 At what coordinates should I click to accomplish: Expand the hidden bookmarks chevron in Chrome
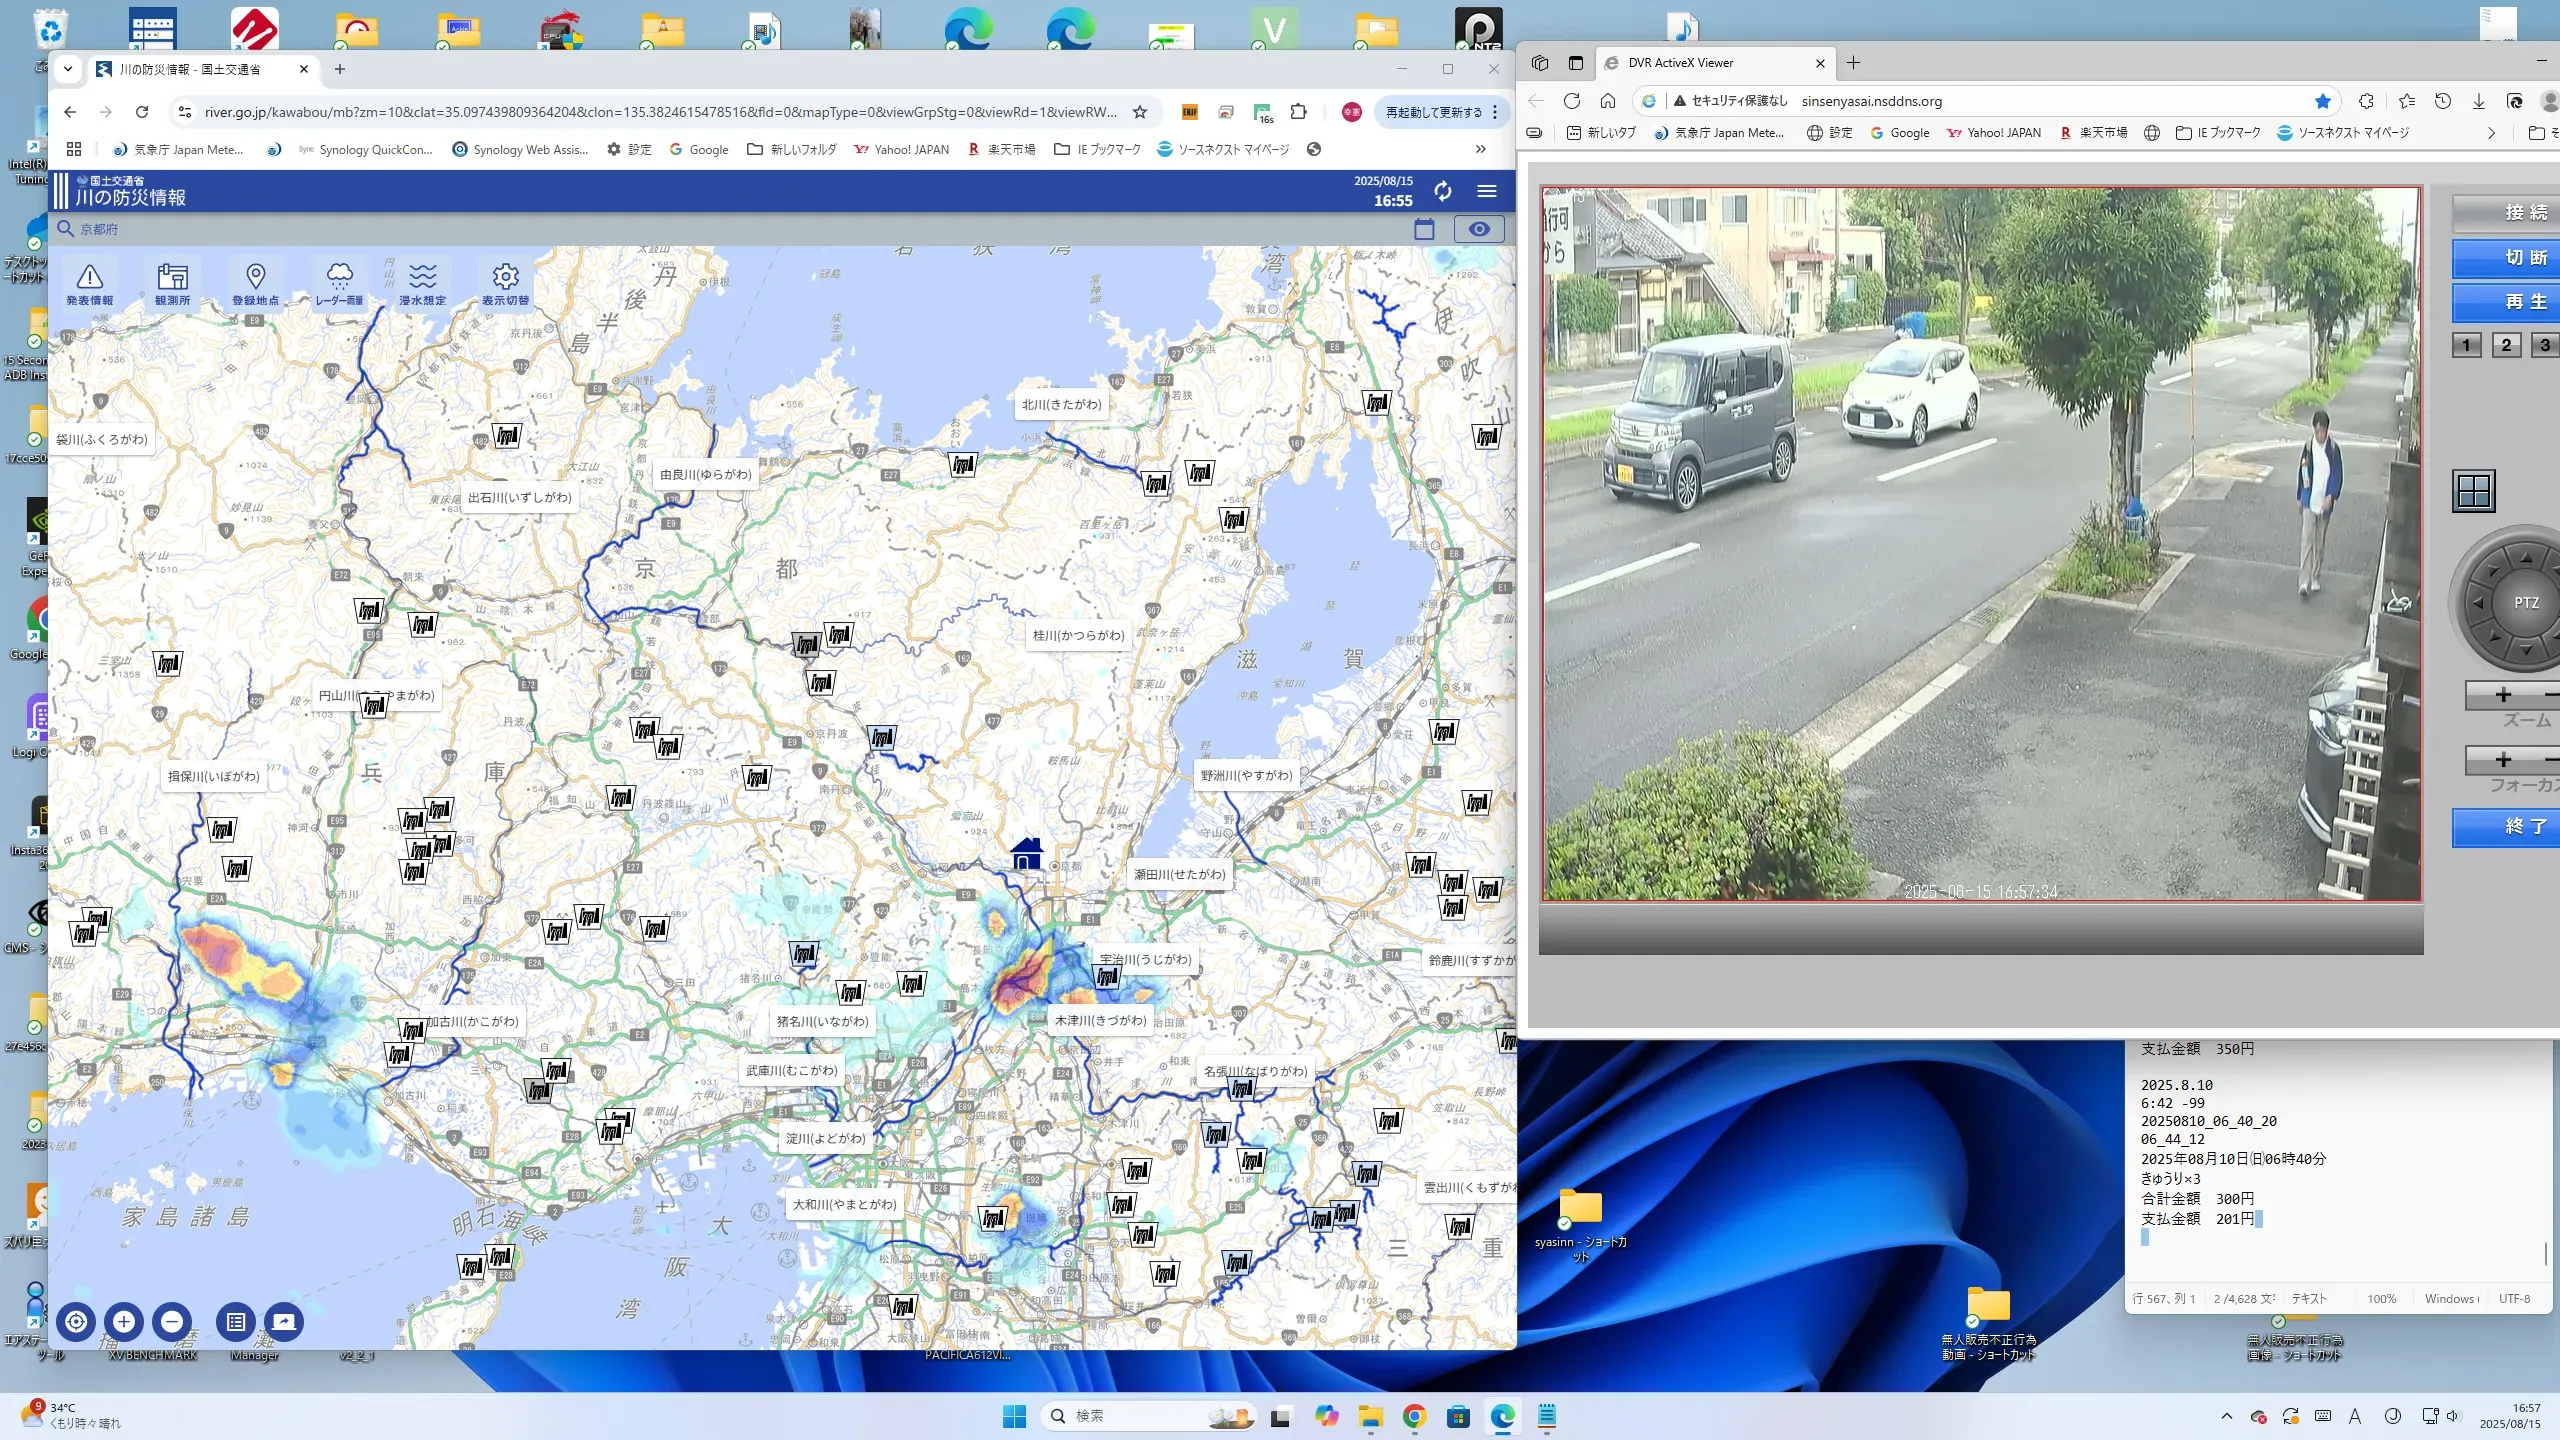(x=1480, y=149)
